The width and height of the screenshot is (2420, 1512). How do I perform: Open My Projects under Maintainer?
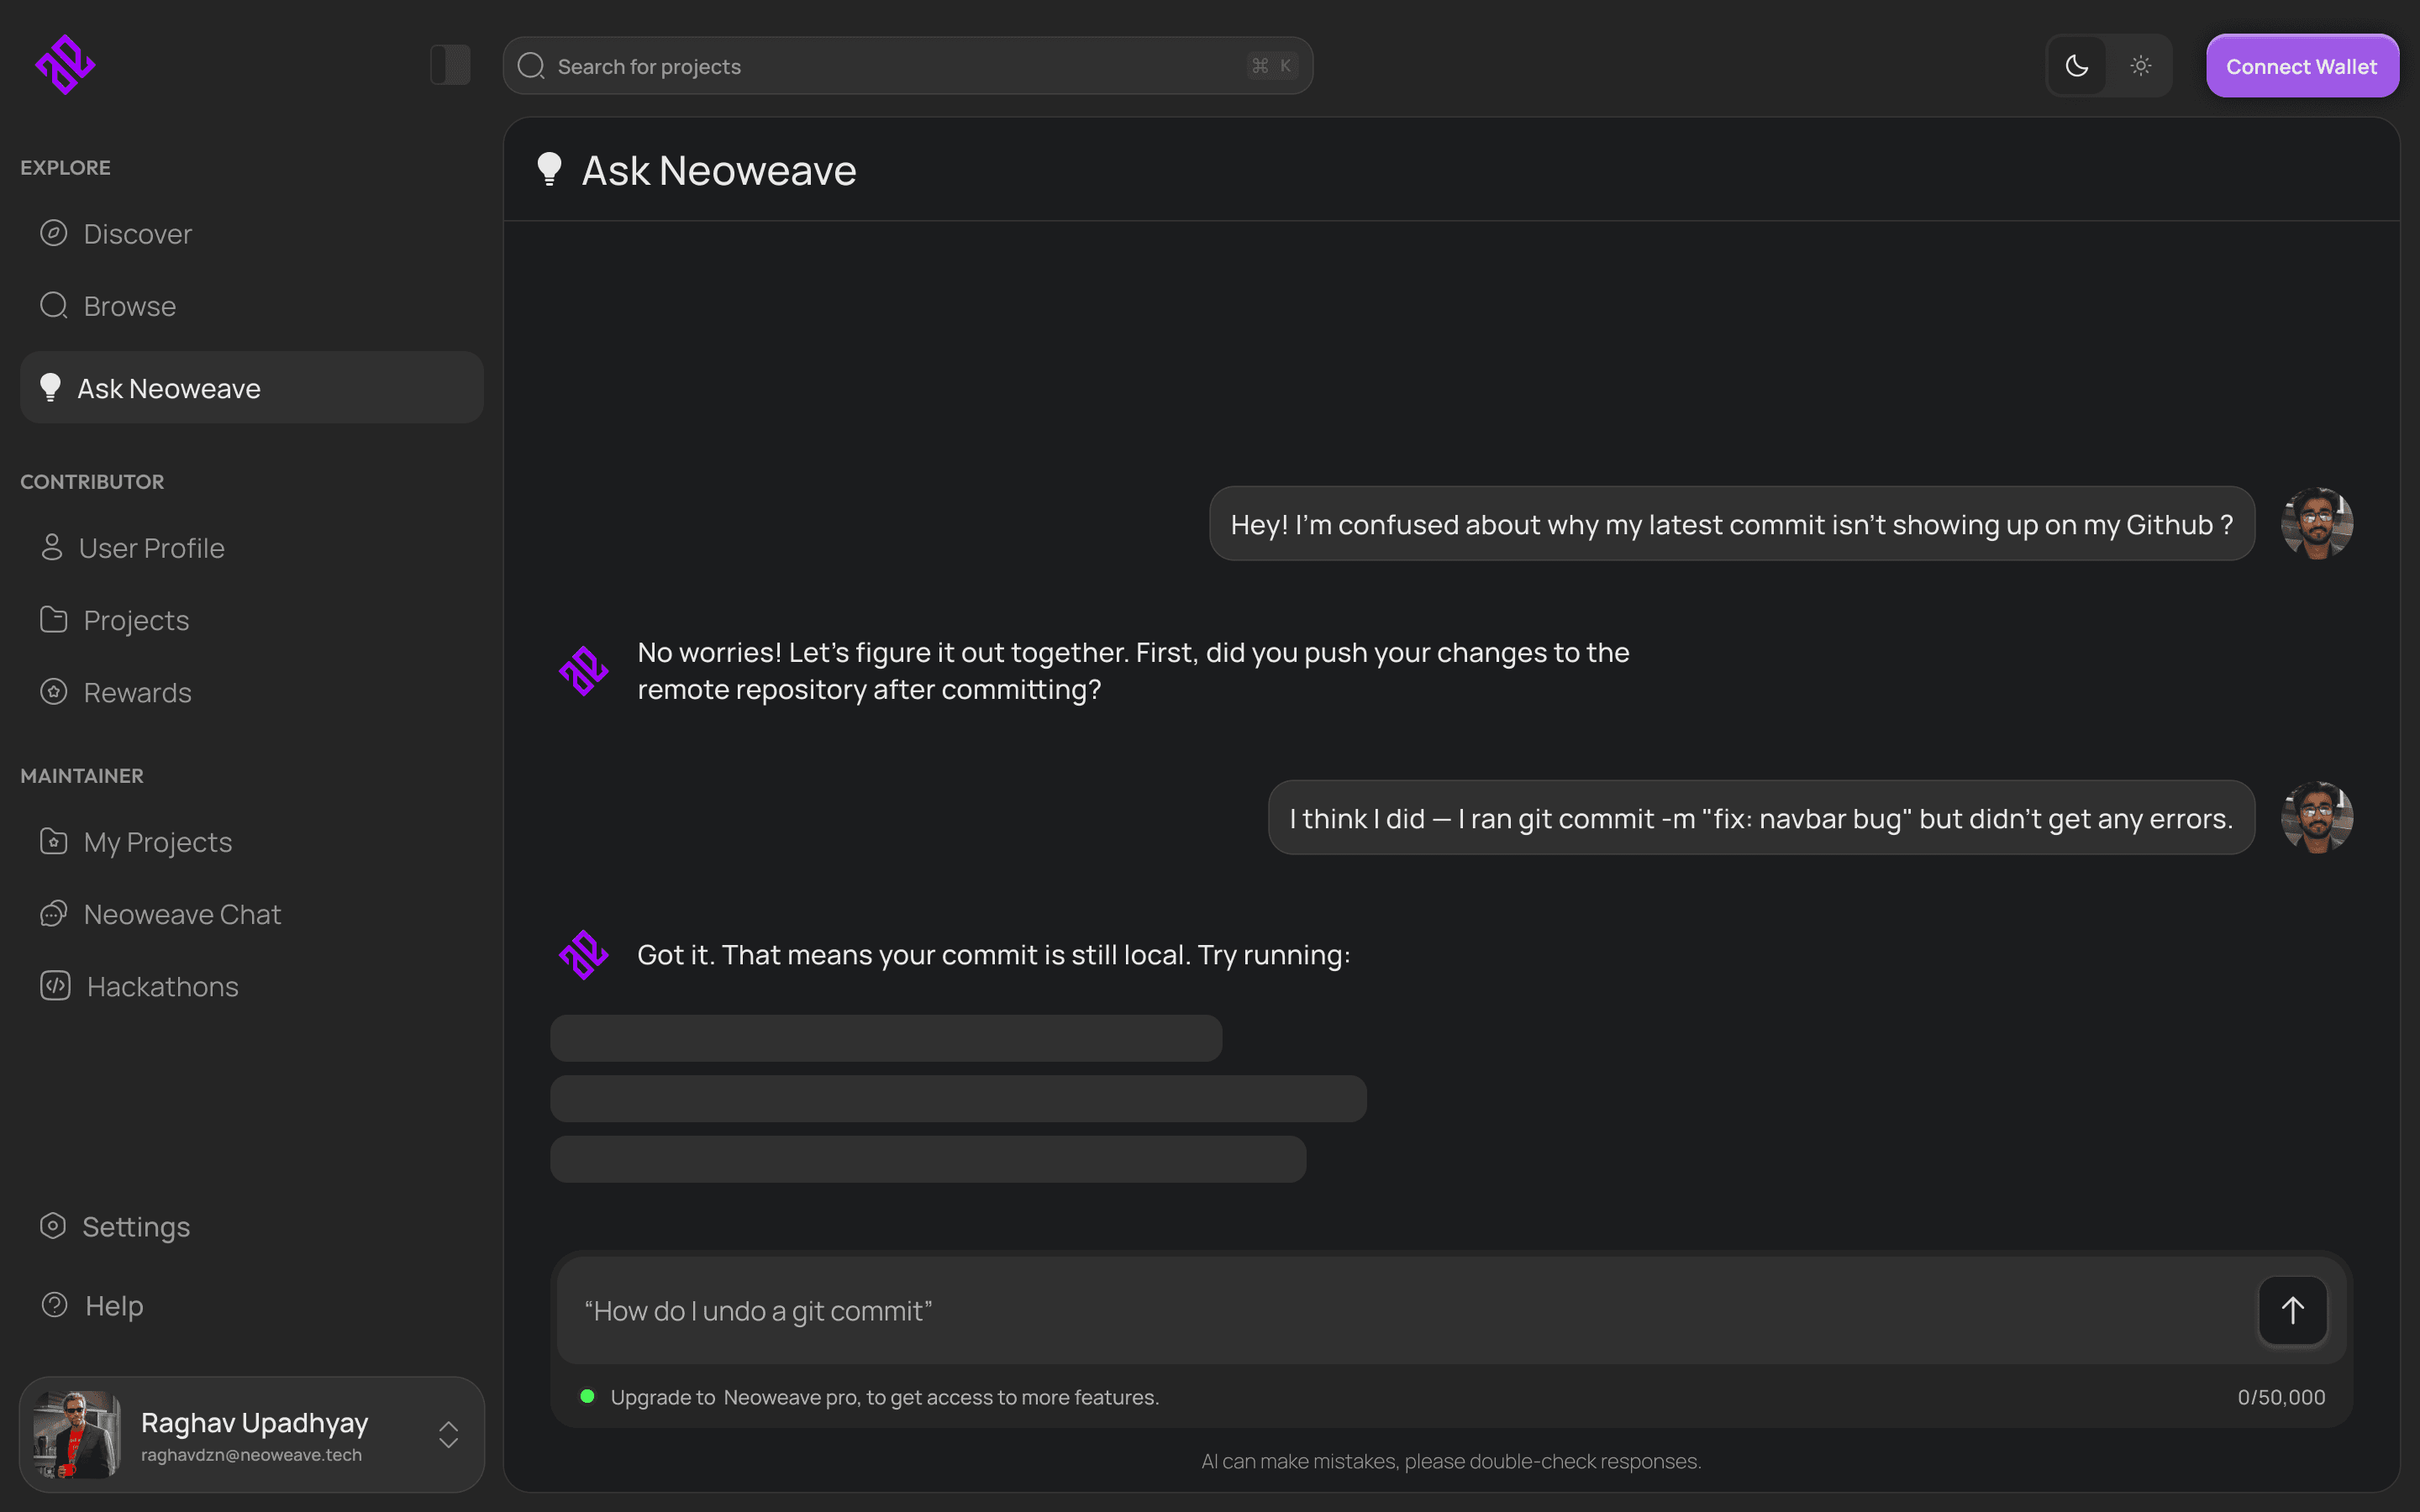pos(157,842)
